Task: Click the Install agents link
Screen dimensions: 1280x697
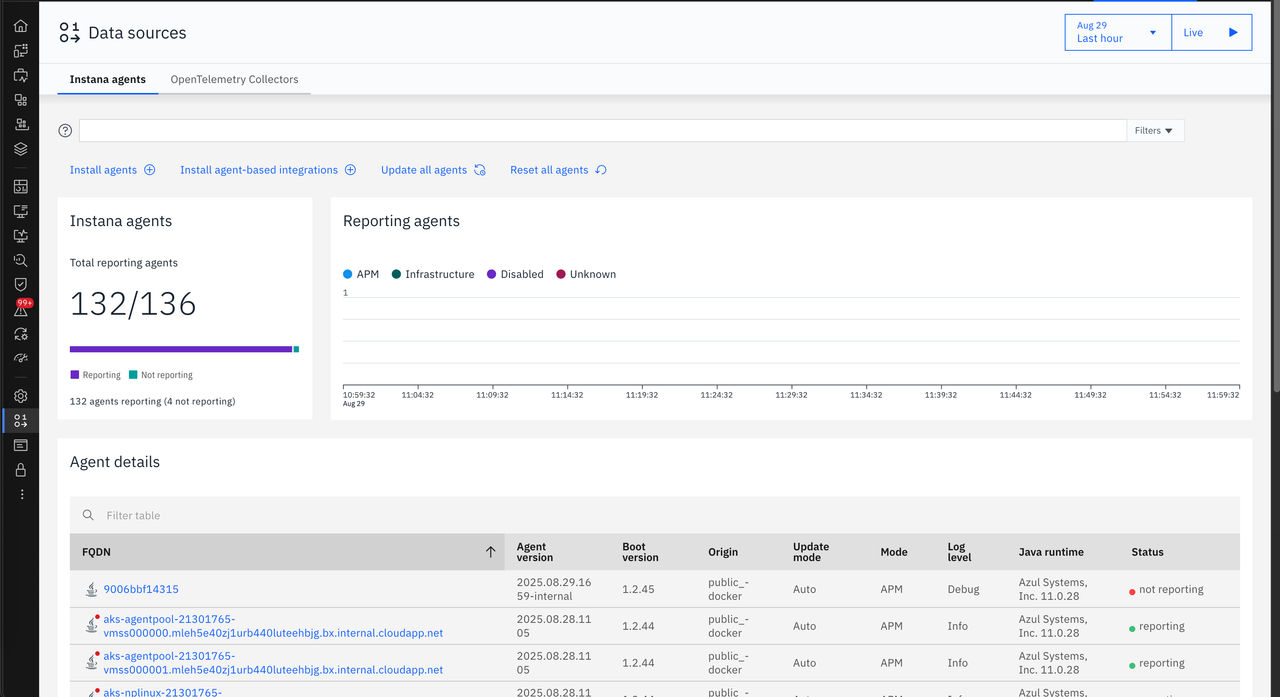Action: 103,170
